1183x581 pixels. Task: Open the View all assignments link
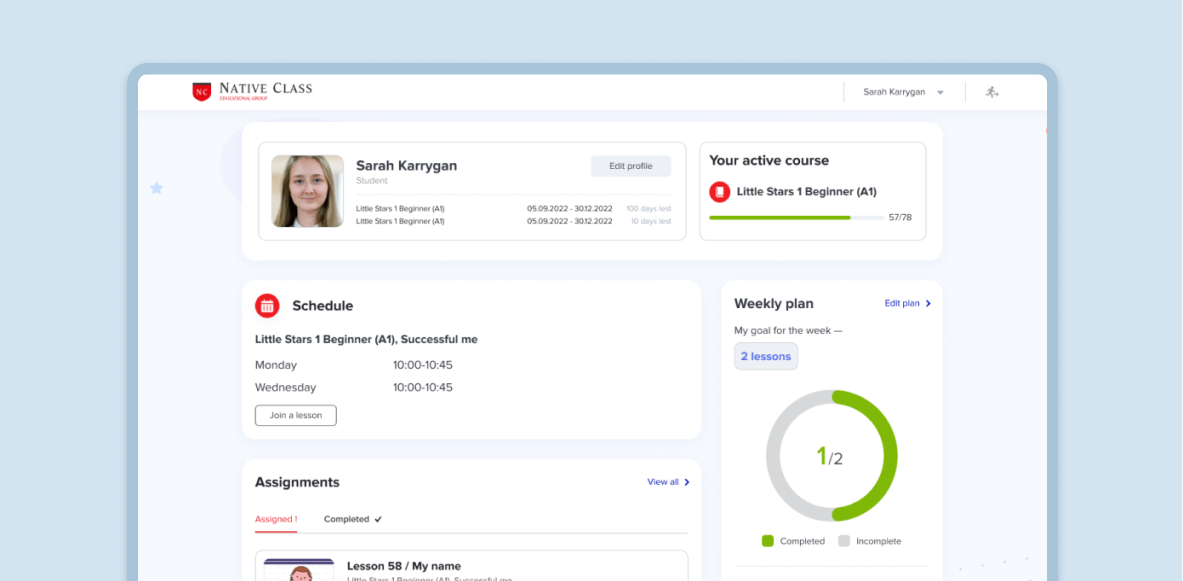tap(663, 482)
